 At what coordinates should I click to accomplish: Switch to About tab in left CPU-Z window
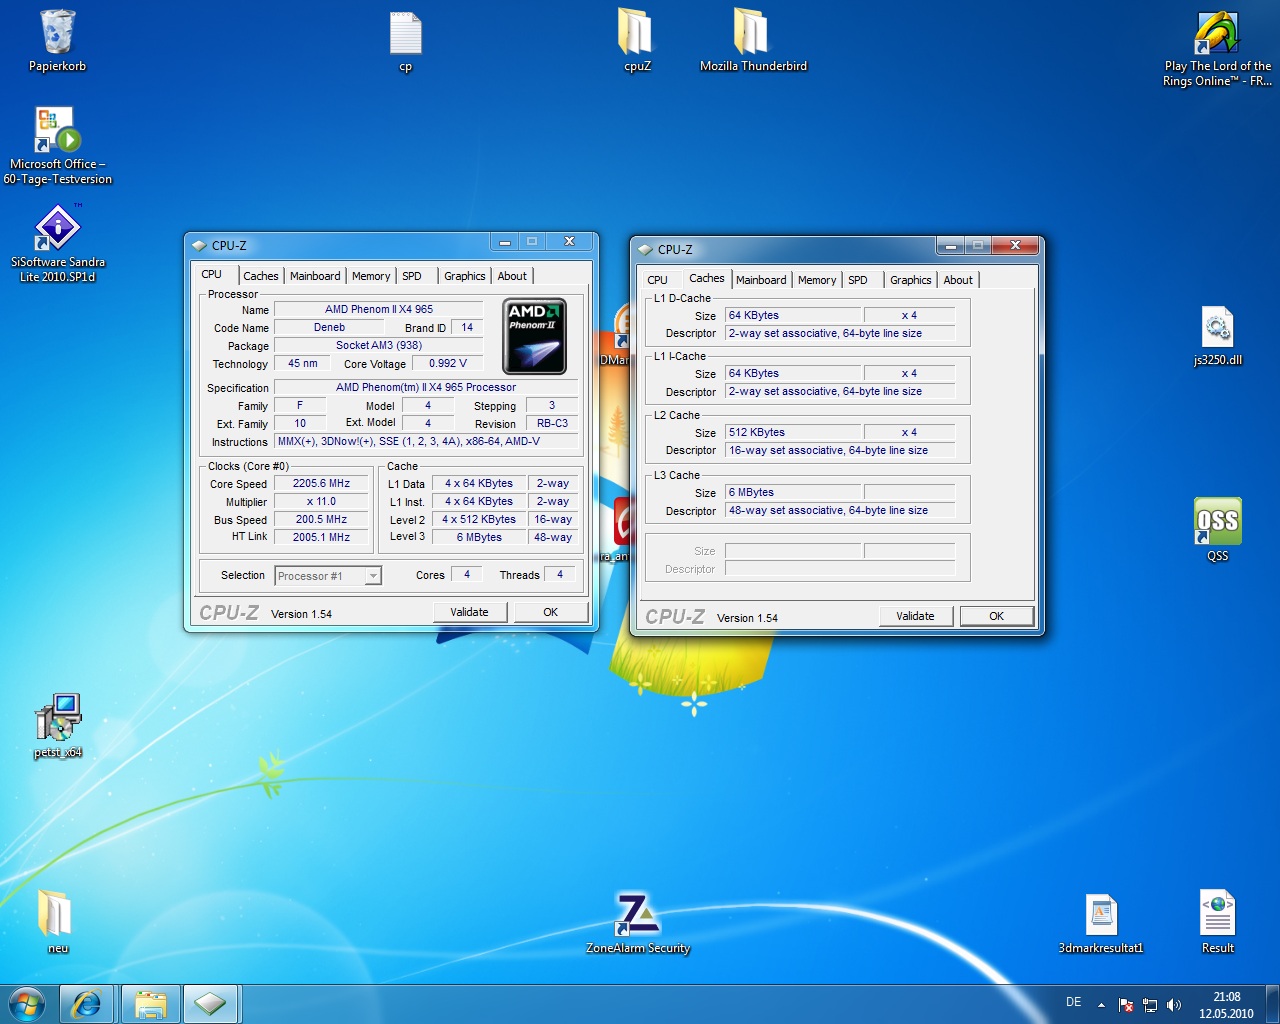pyautogui.click(x=512, y=276)
